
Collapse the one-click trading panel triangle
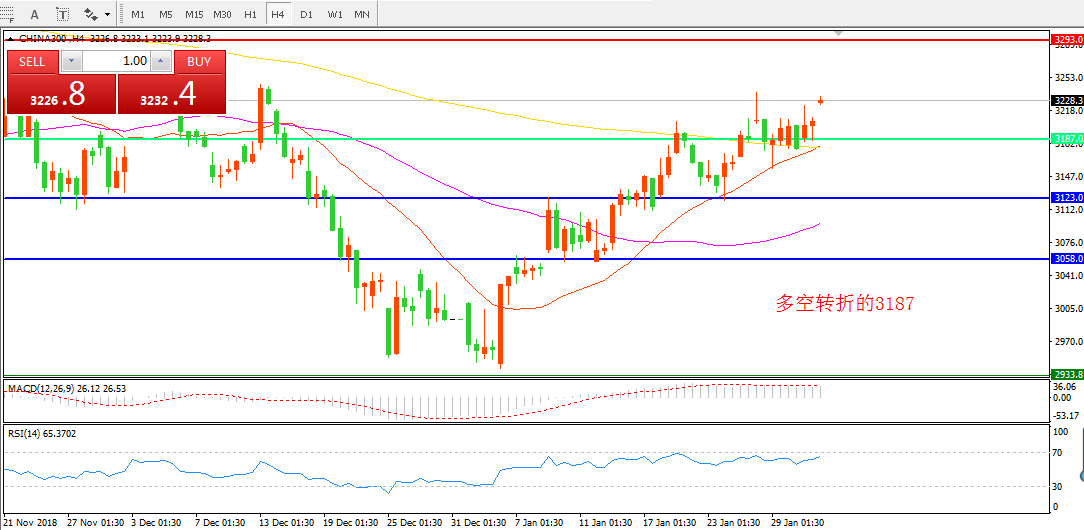click(11, 39)
